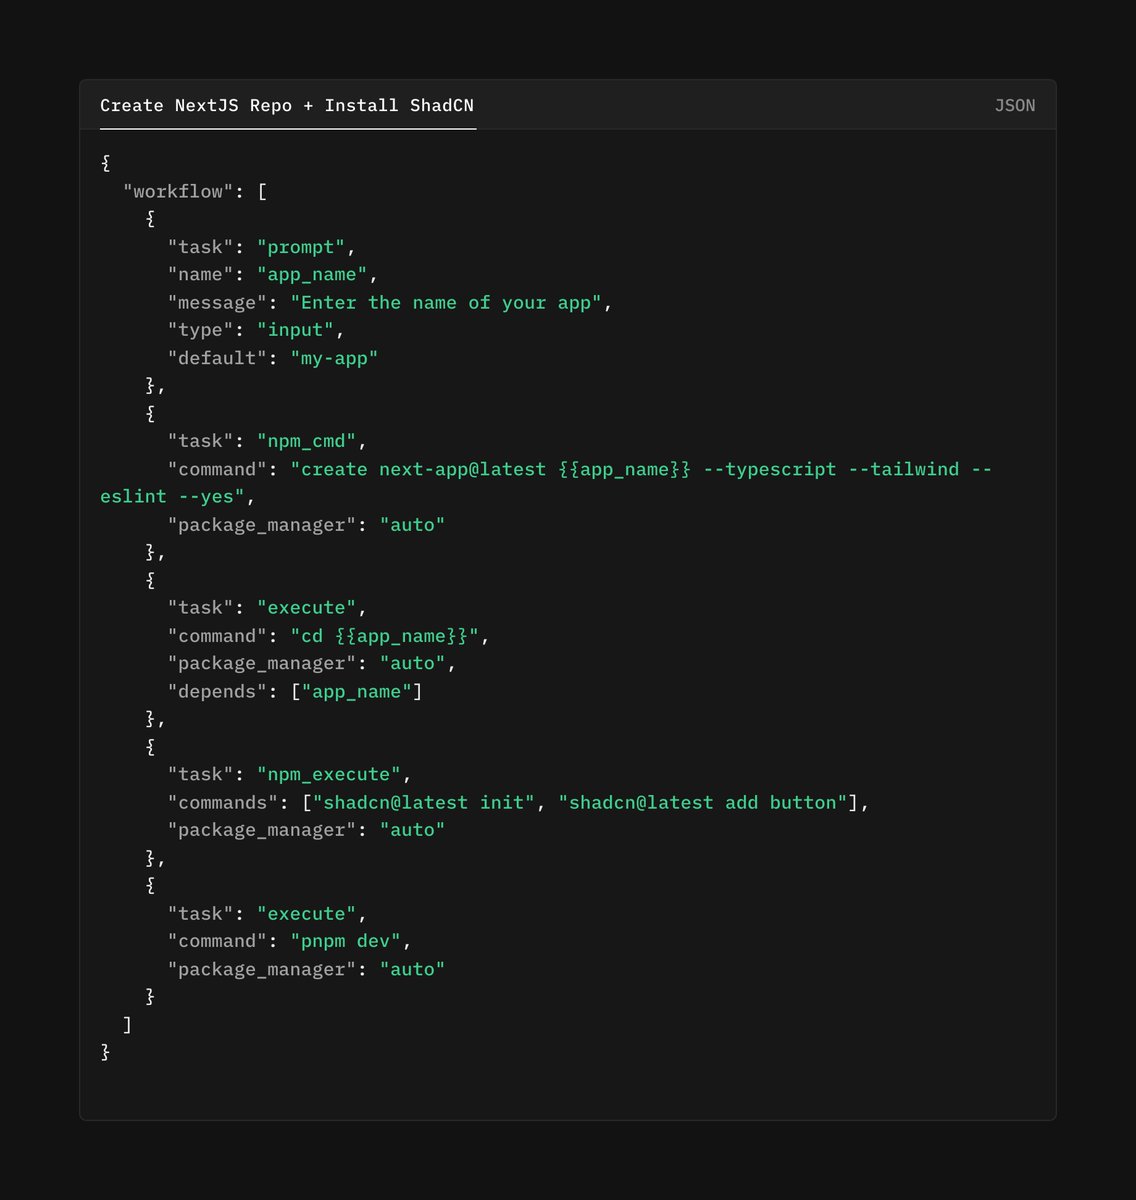Click "Enter the name of your app" string
Image resolution: width=1136 pixels, height=1200 pixels.
(x=446, y=302)
